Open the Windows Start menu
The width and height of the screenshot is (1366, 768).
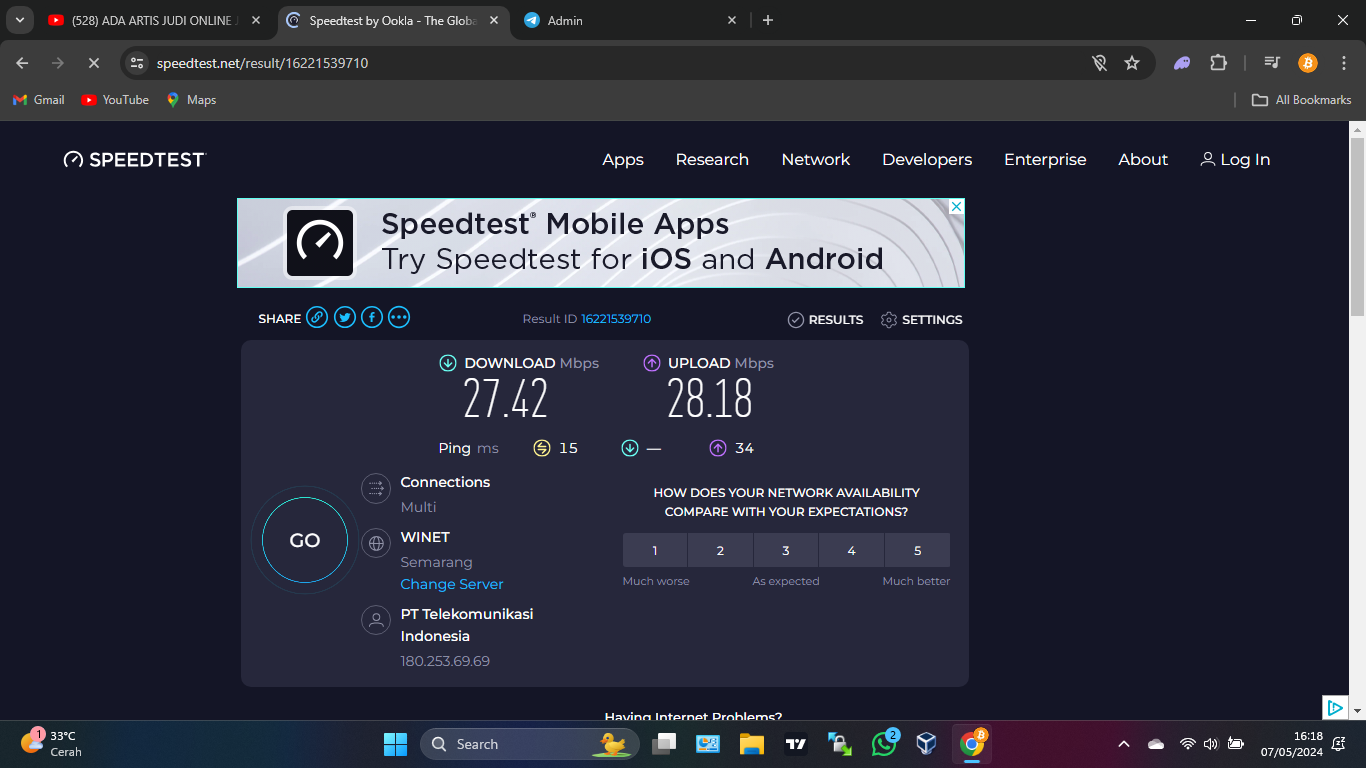pyautogui.click(x=395, y=744)
